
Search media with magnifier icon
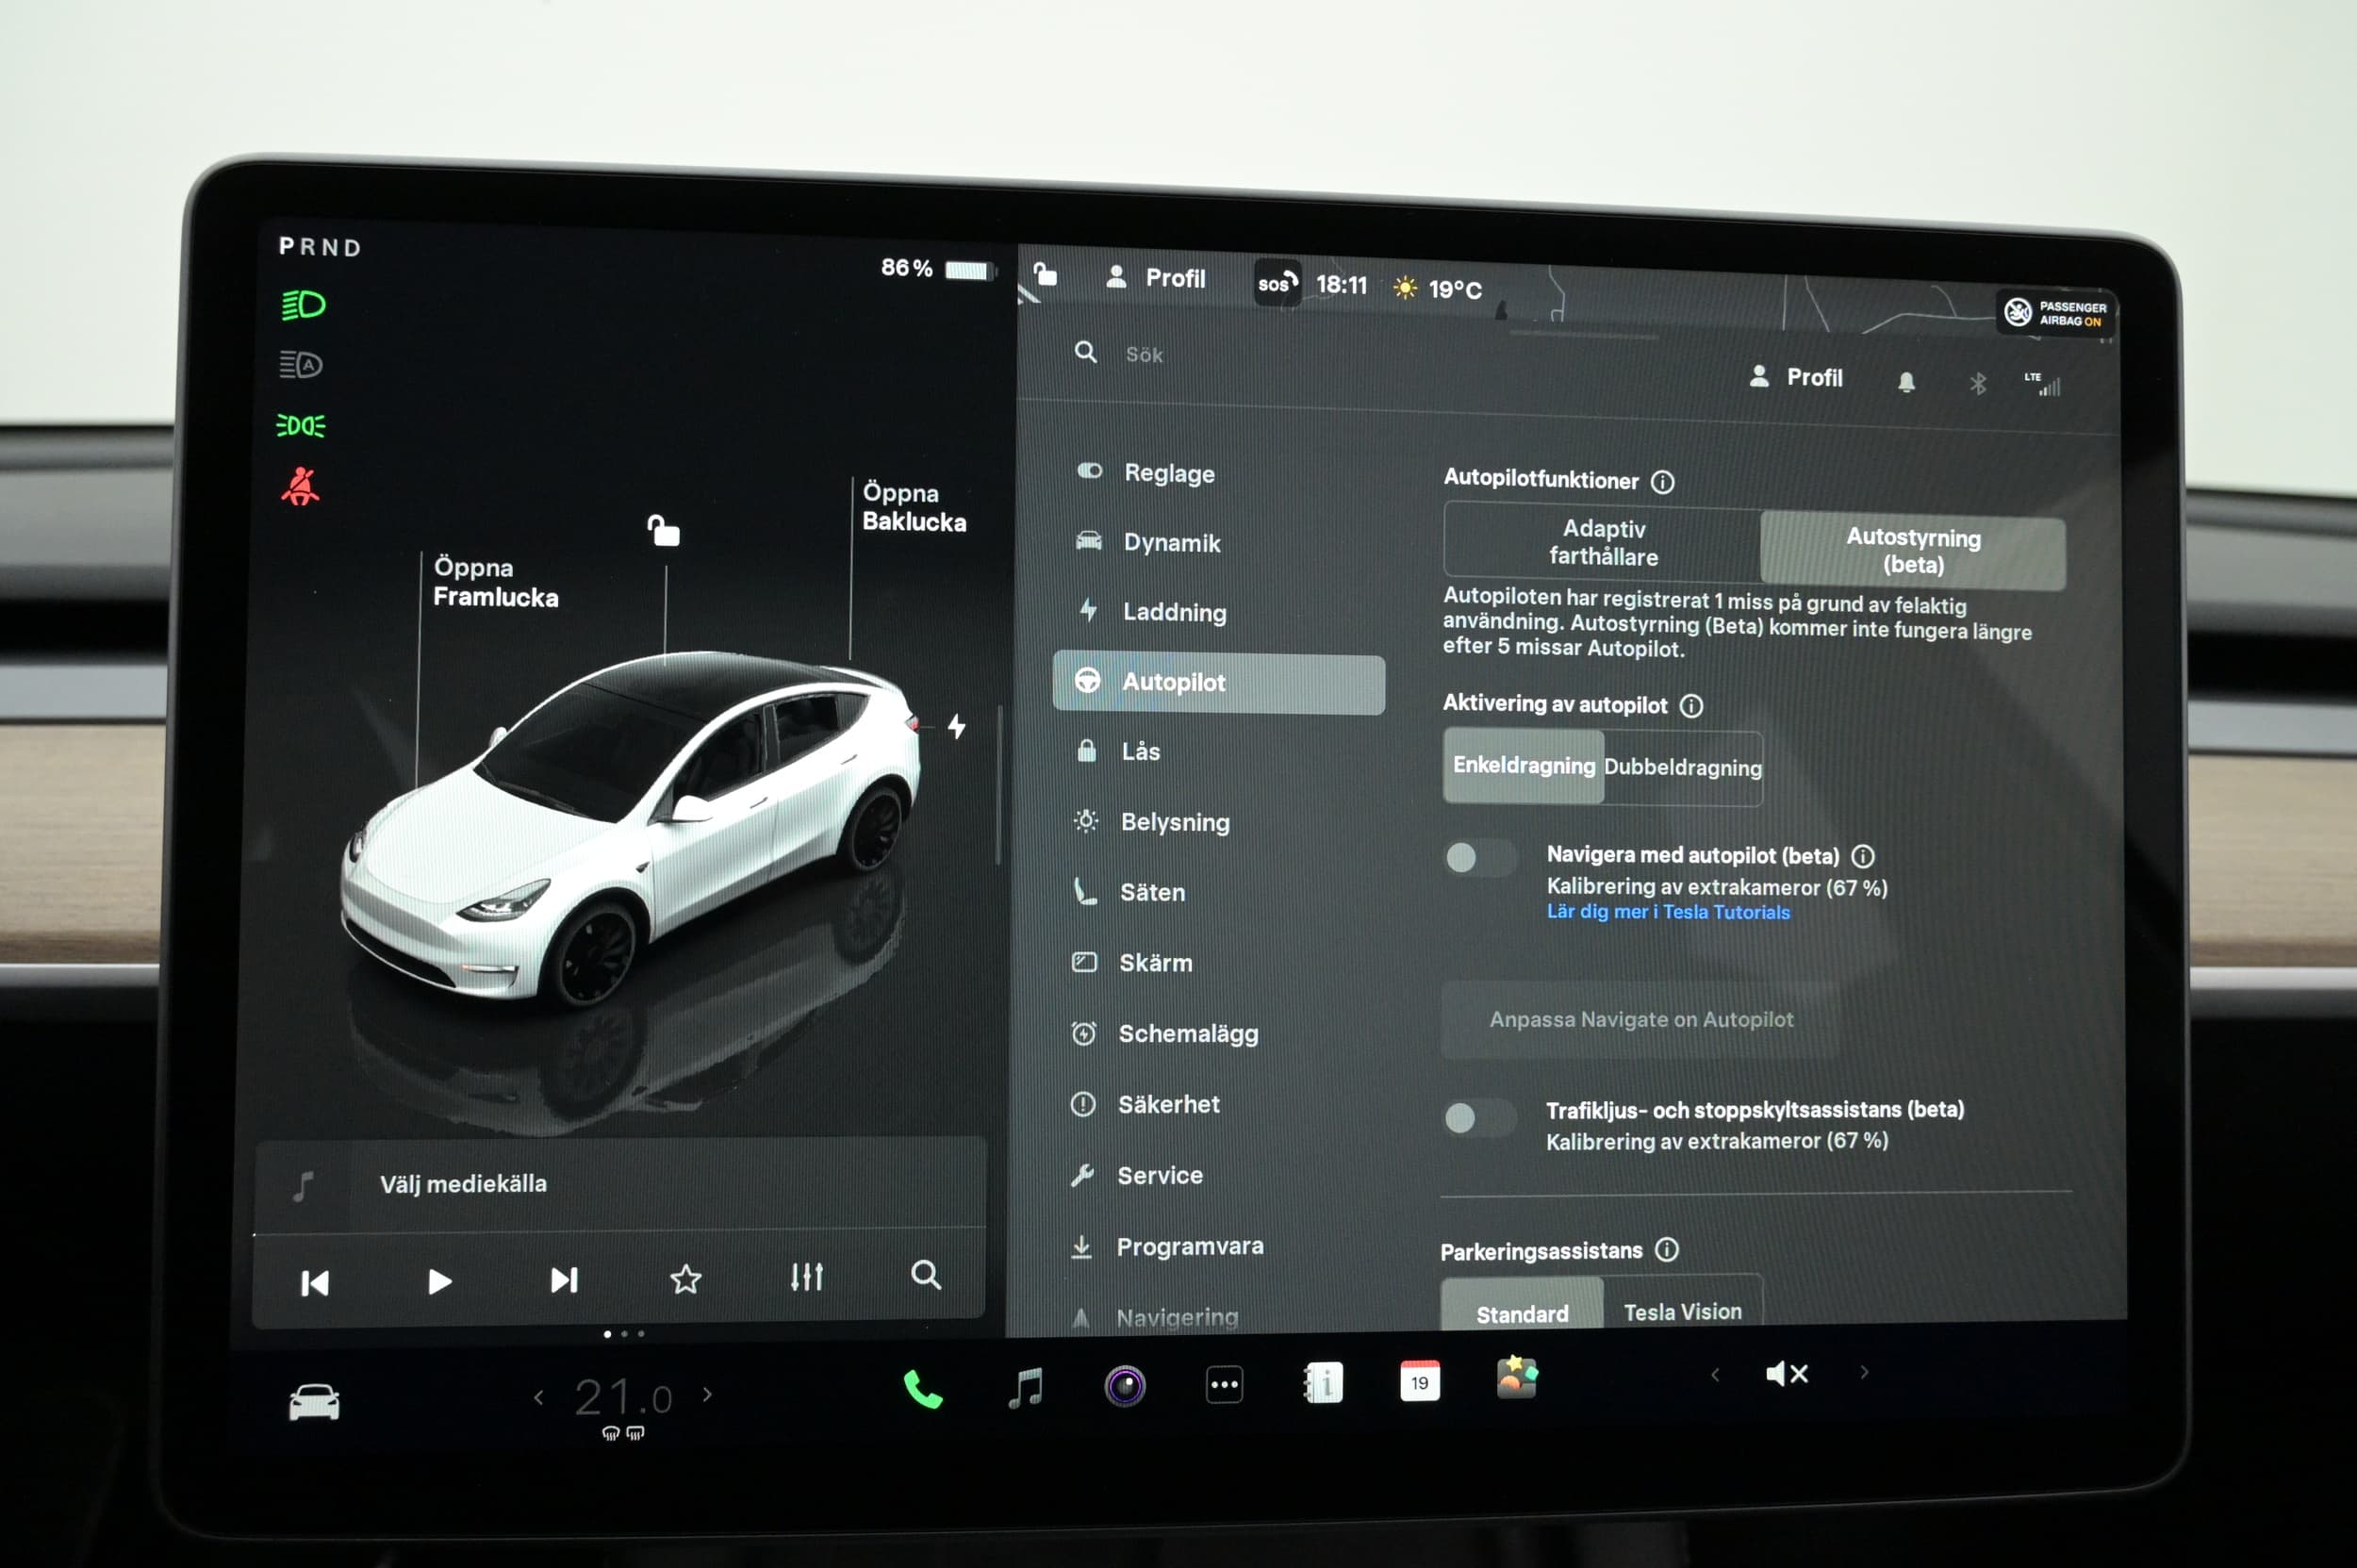pos(926,1274)
